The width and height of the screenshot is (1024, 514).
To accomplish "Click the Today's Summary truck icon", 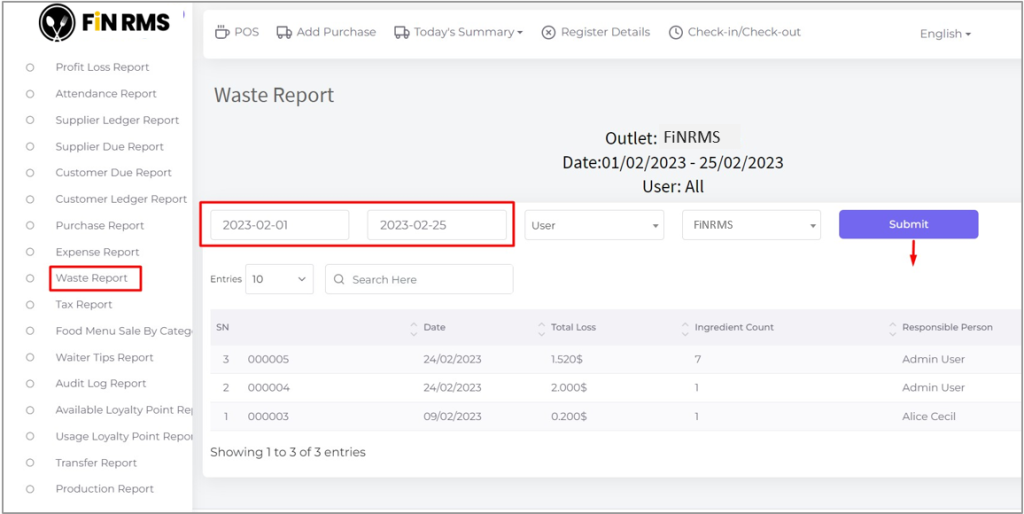I will pos(401,32).
